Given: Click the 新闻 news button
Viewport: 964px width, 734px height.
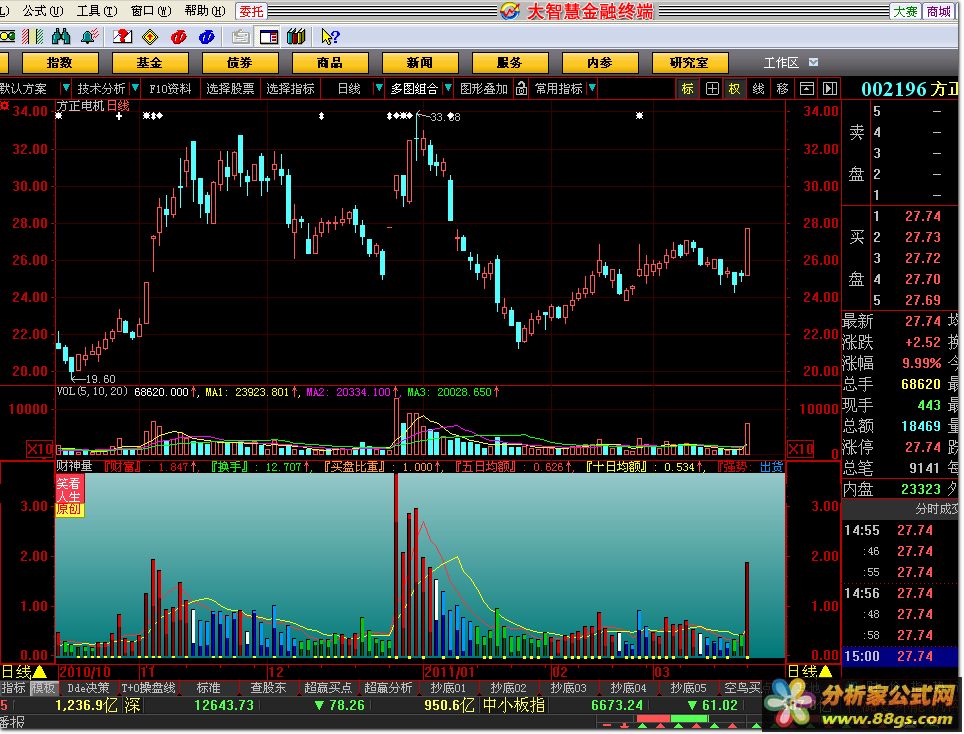Looking at the screenshot, I should click(420, 62).
